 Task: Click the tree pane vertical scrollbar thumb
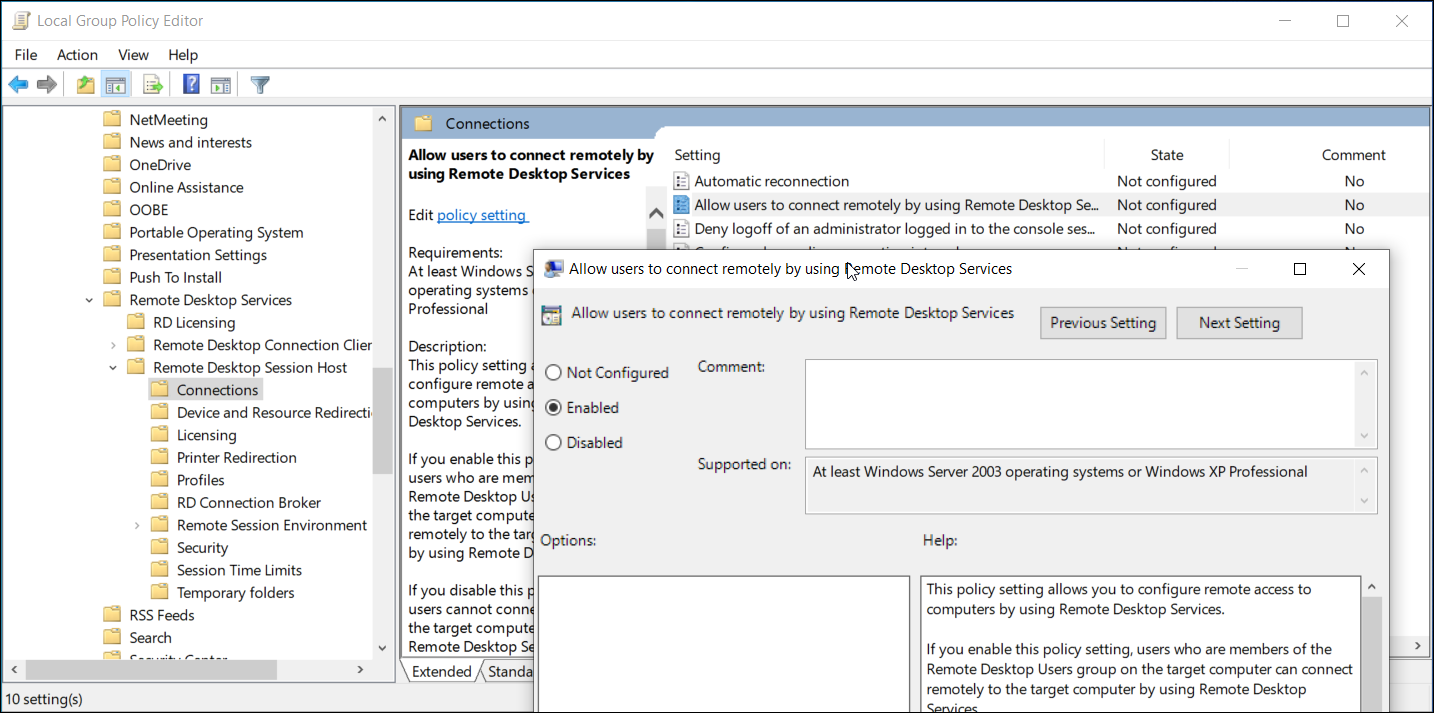382,420
